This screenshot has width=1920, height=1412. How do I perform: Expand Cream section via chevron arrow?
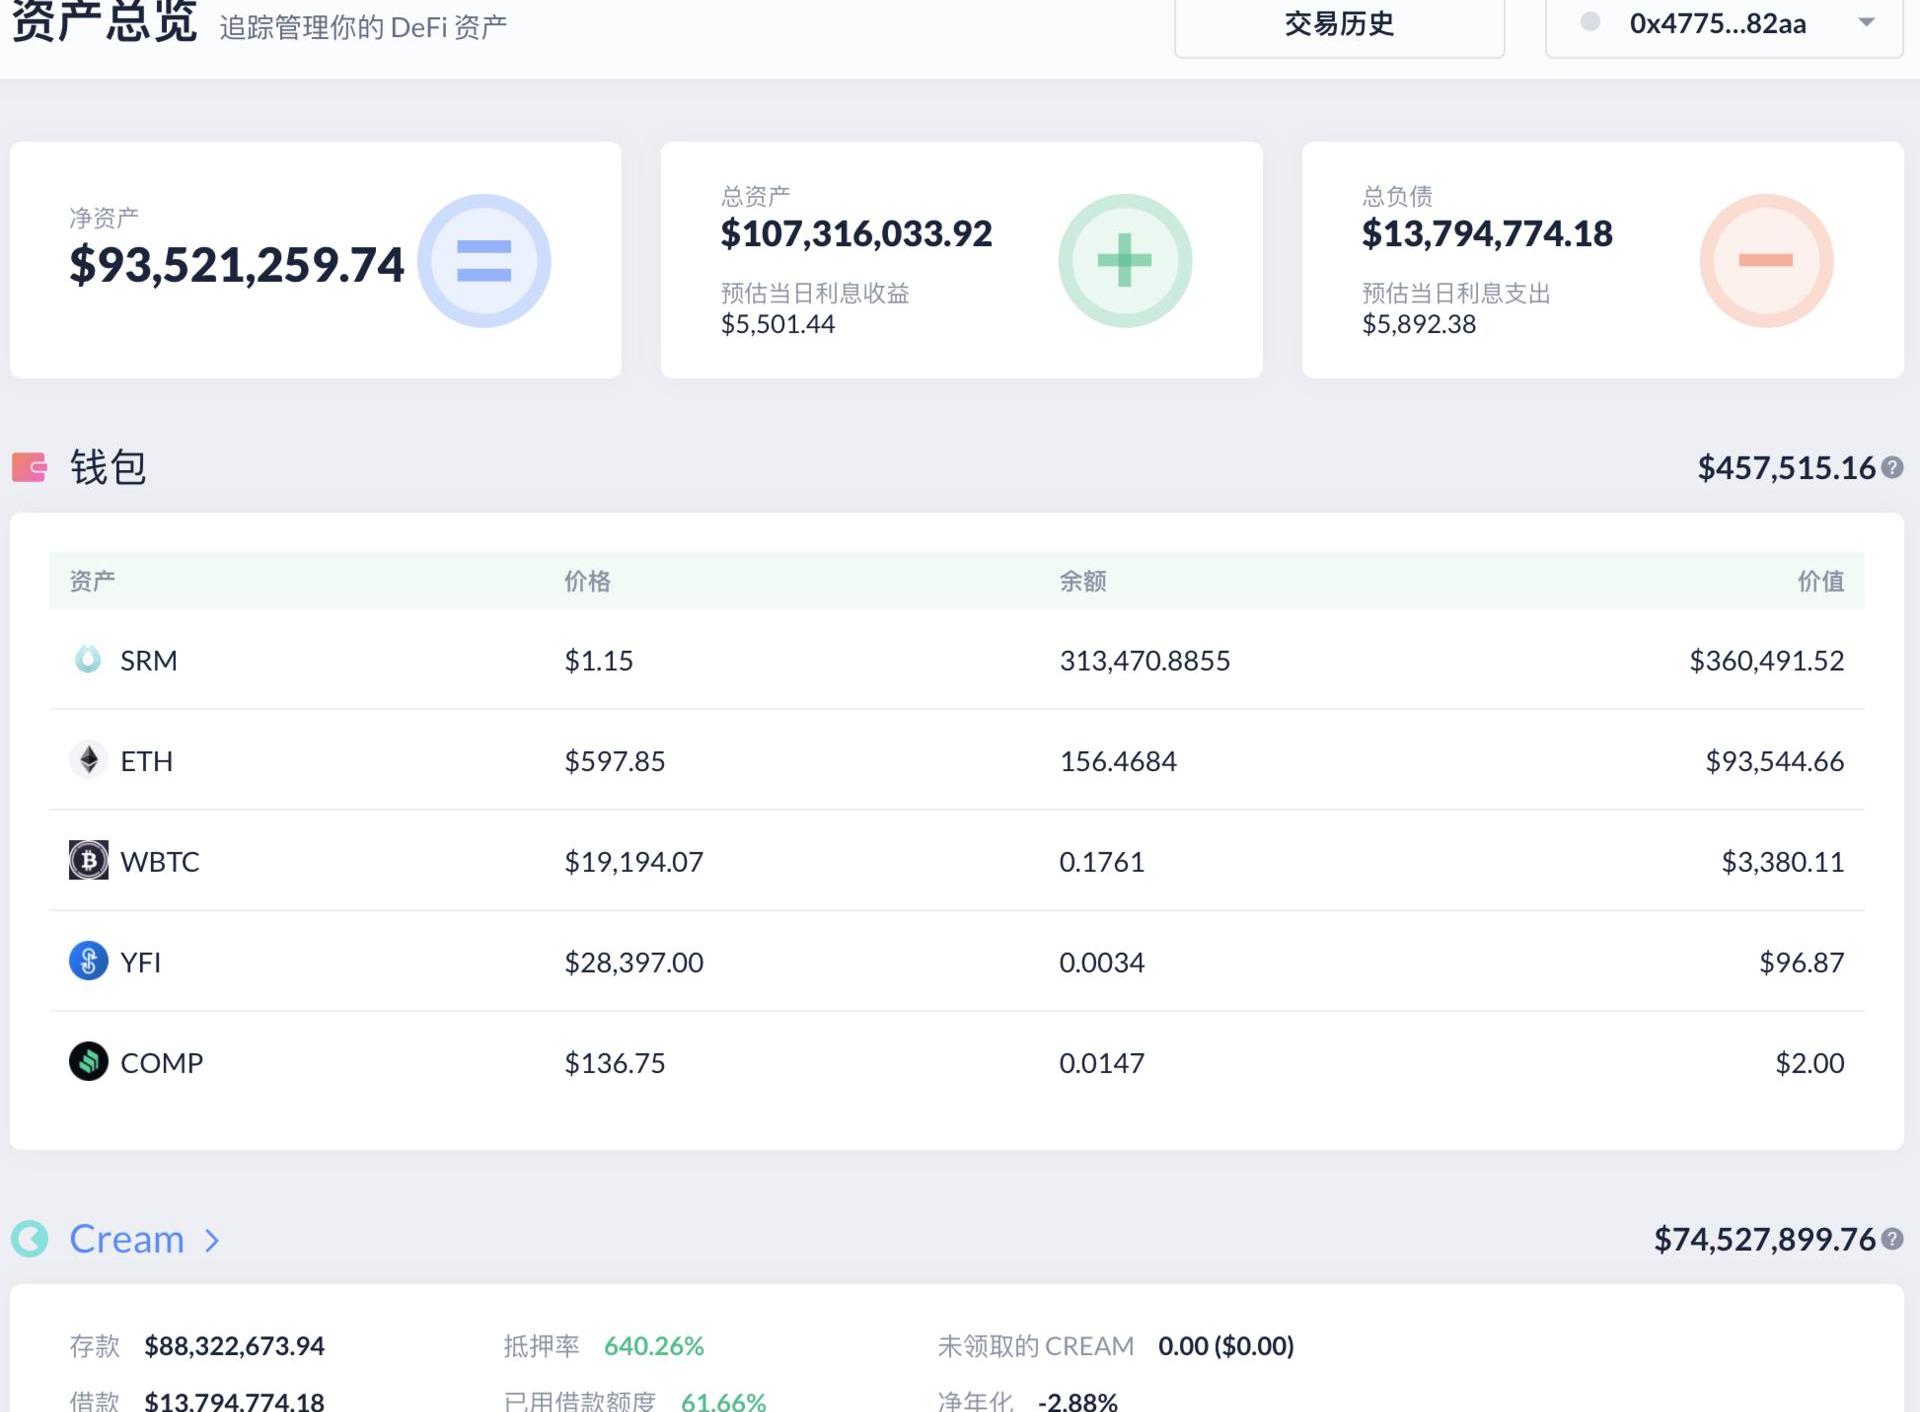(212, 1240)
